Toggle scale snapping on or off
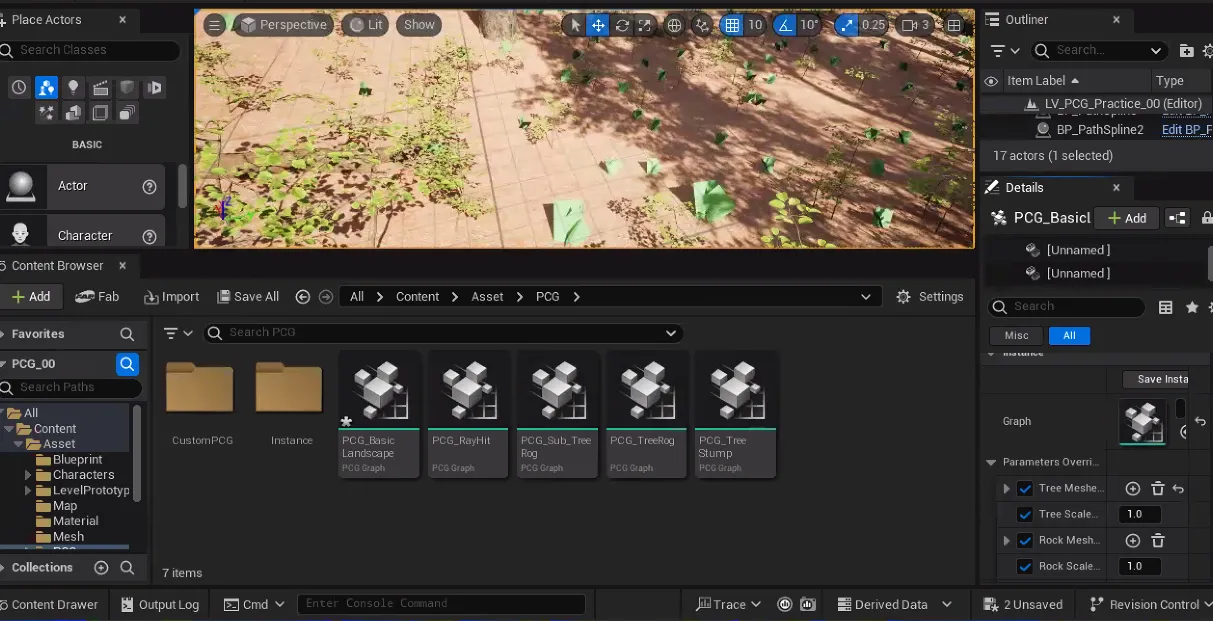 pyautogui.click(x=847, y=26)
